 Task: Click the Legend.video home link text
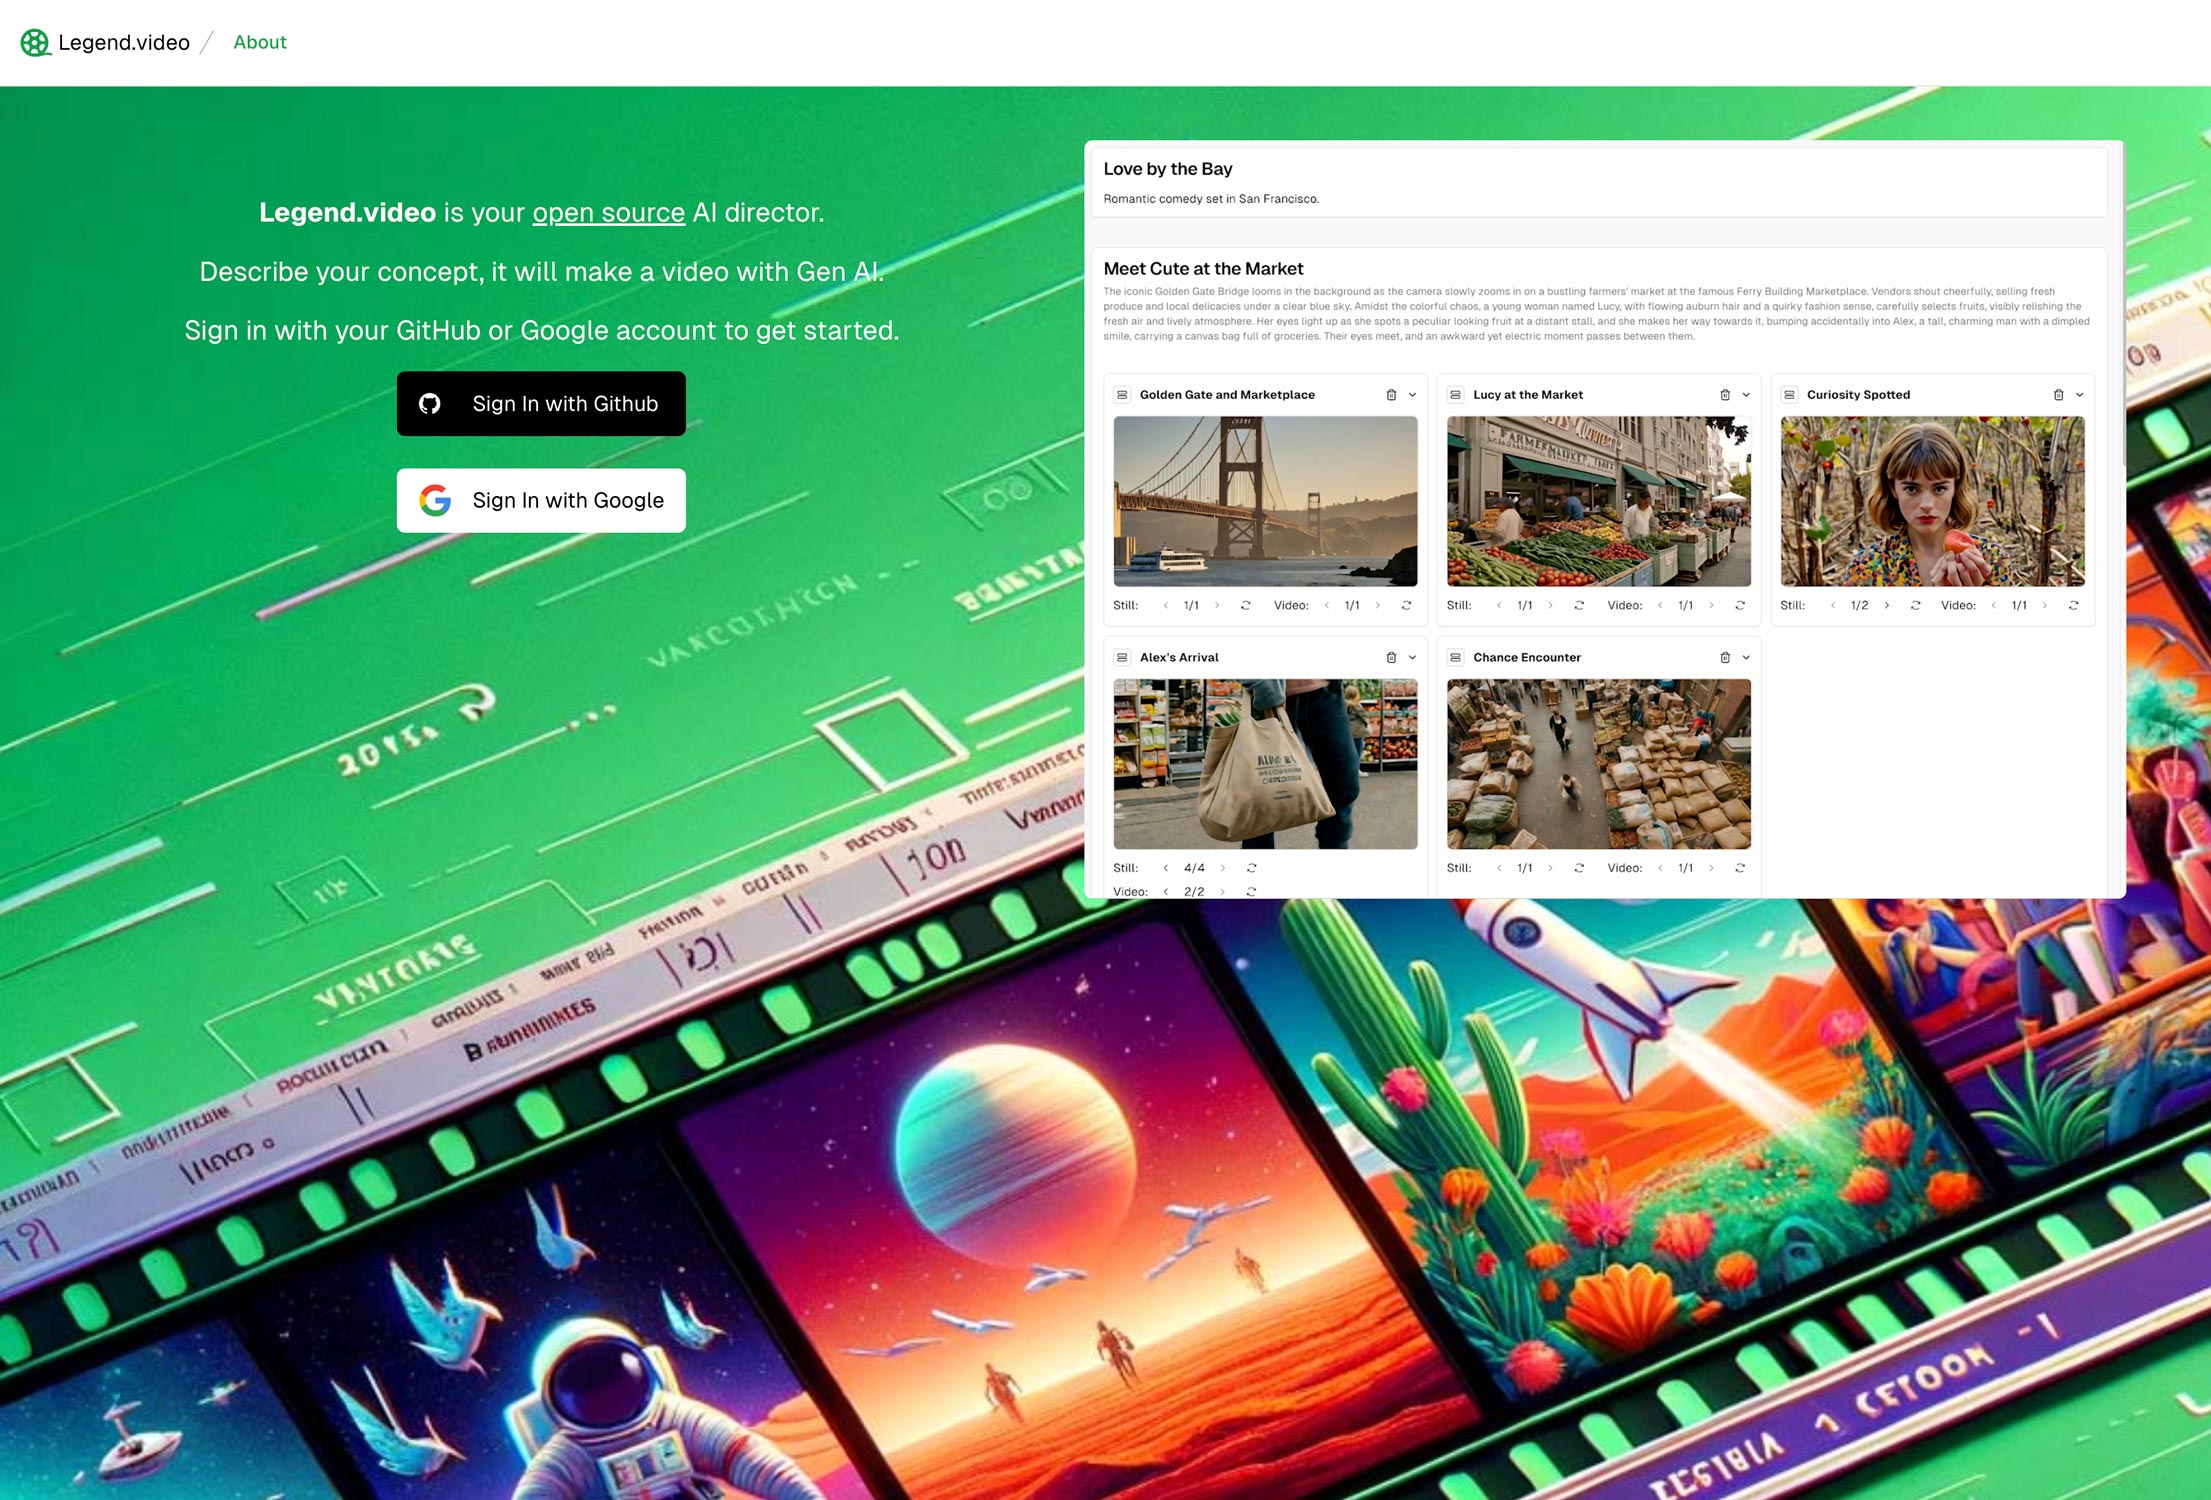[124, 42]
